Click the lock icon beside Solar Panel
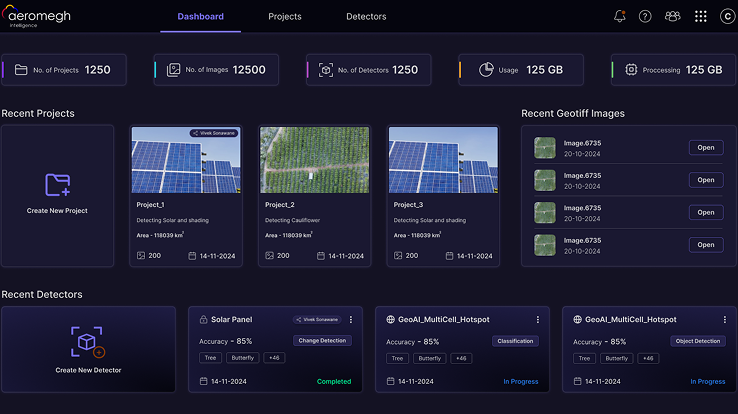The image size is (738, 414). (203, 319)
